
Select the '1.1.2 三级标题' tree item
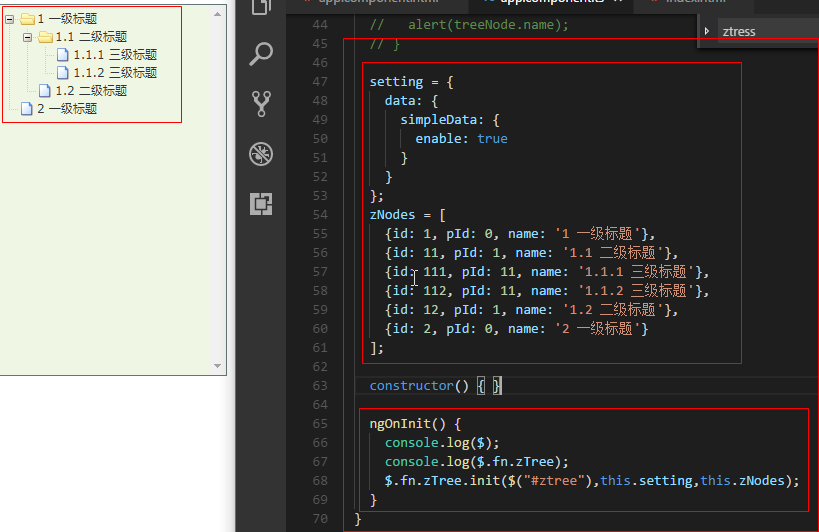coord(114,73)
